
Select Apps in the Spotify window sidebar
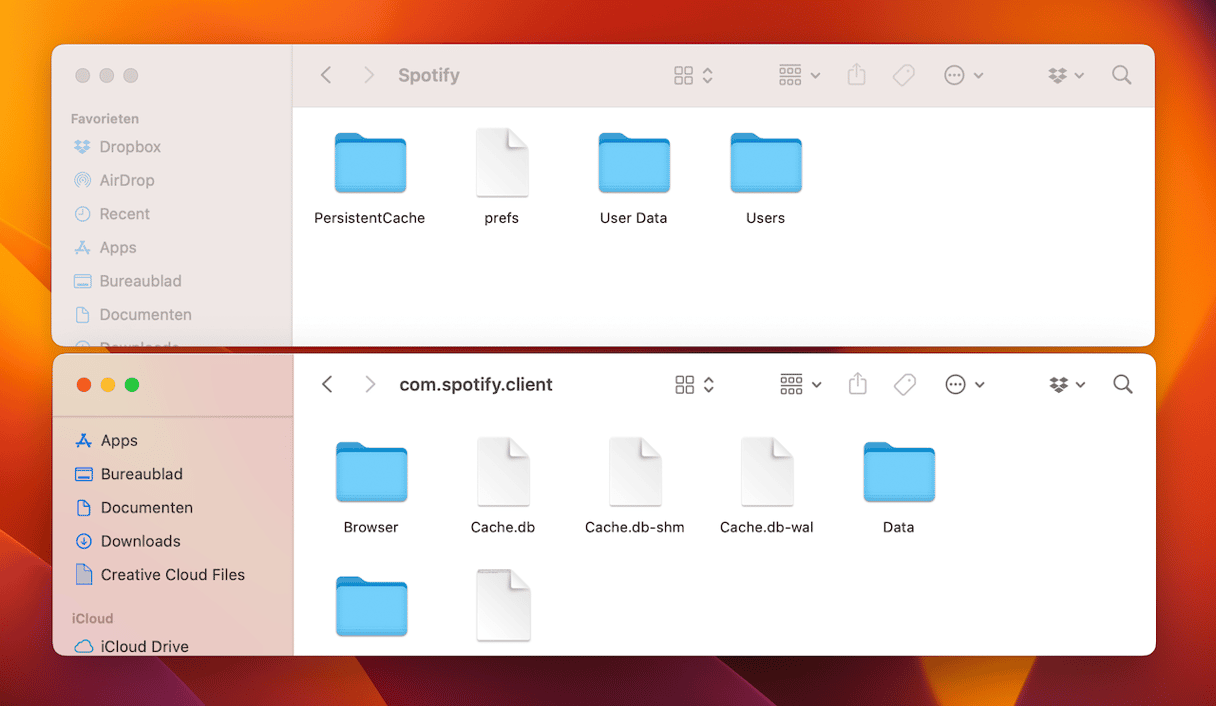(x=105, y=248)
